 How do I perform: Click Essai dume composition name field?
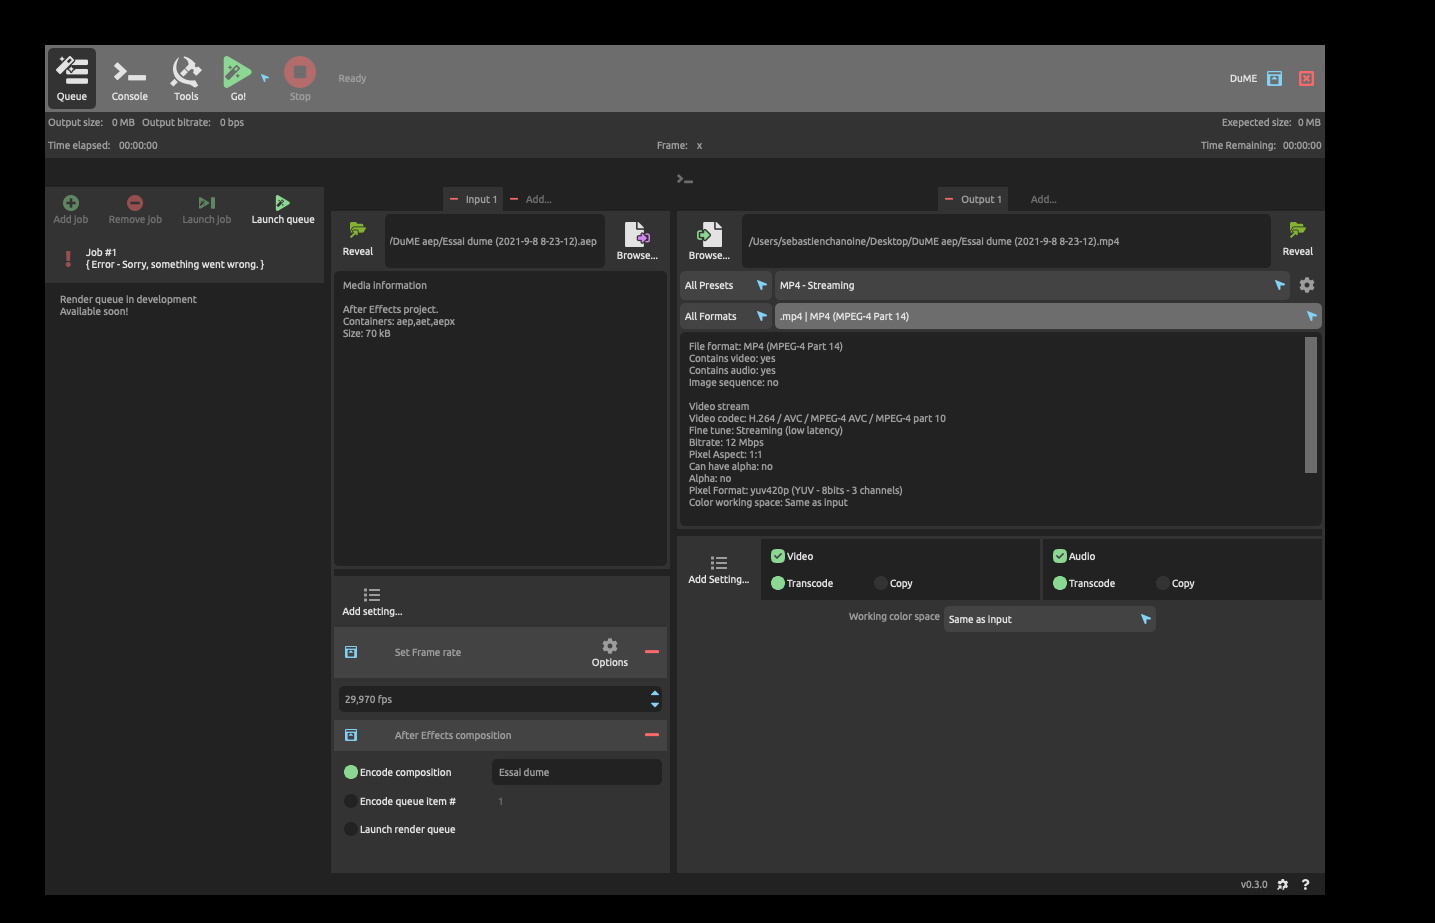click(577, 772)
